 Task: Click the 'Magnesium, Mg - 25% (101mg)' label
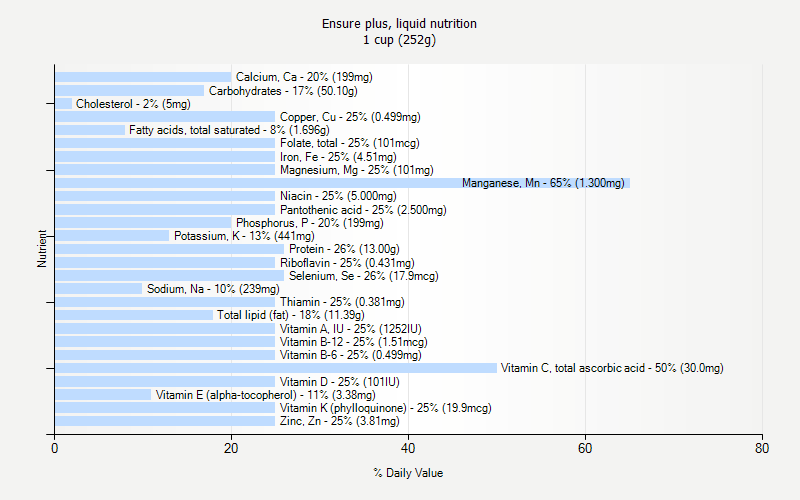(x=357, y=170)
